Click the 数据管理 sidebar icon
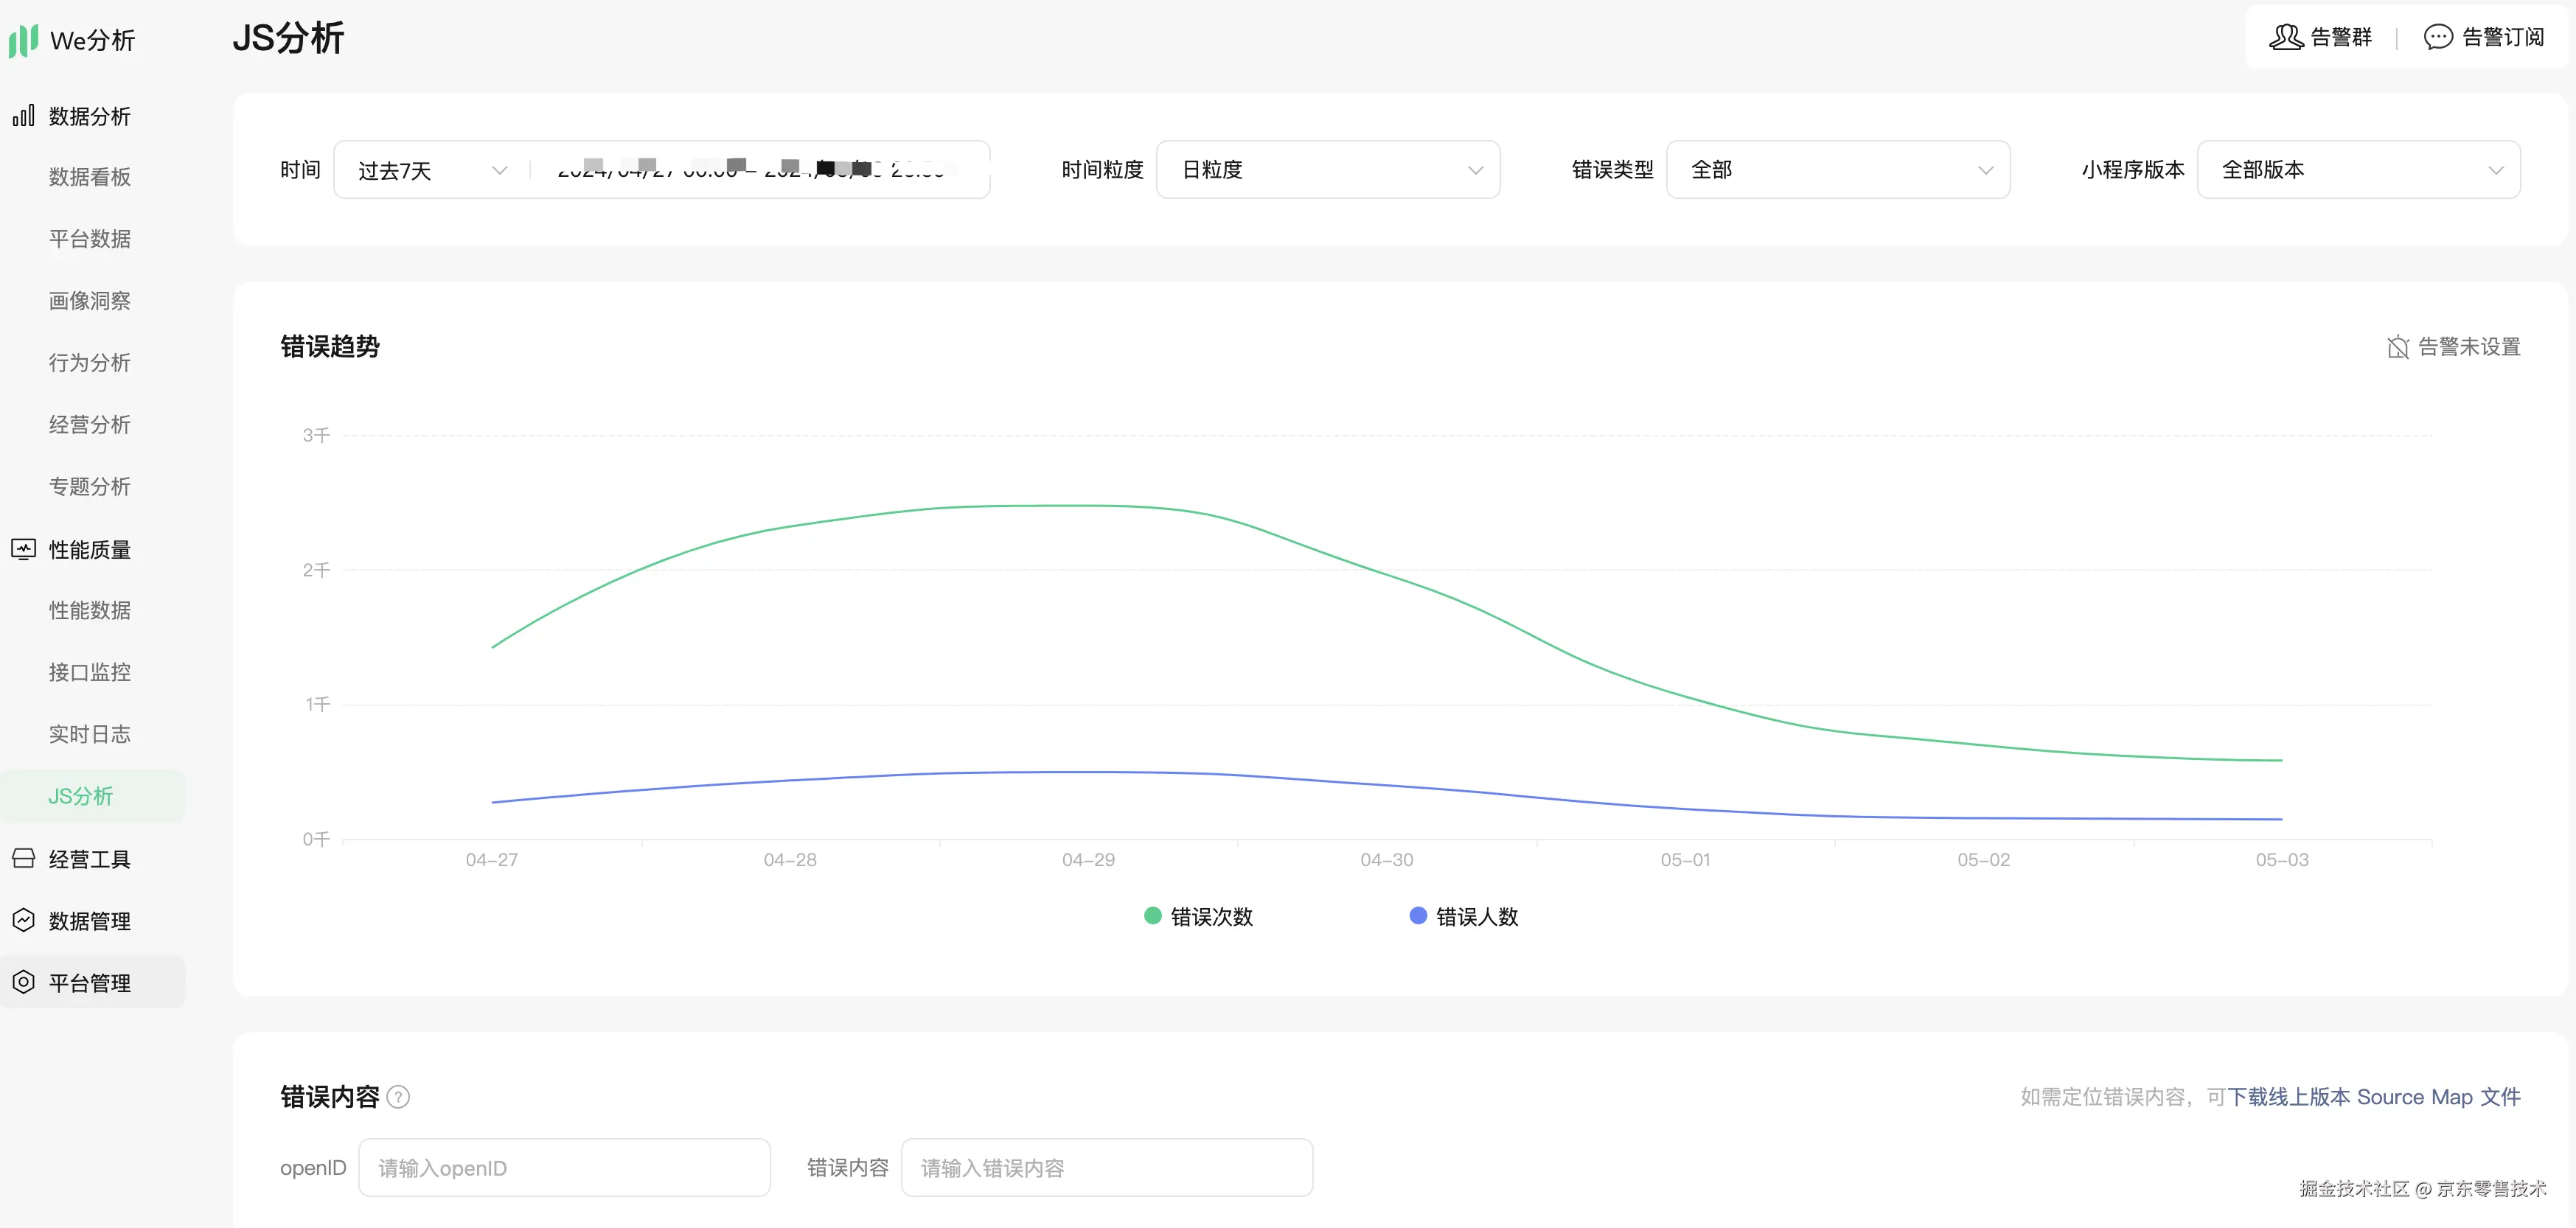This screenshot has width=2576, height=1228. (x=23, y=921)
